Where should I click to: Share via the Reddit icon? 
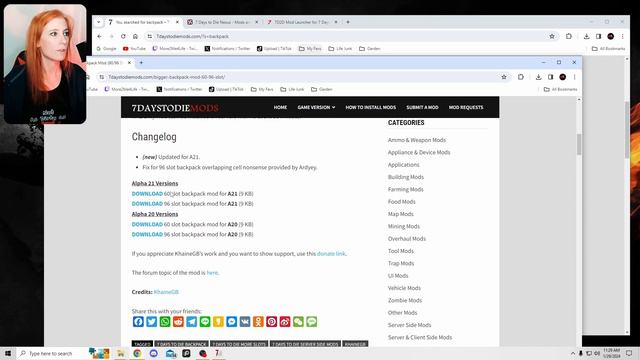coord(178,322)
